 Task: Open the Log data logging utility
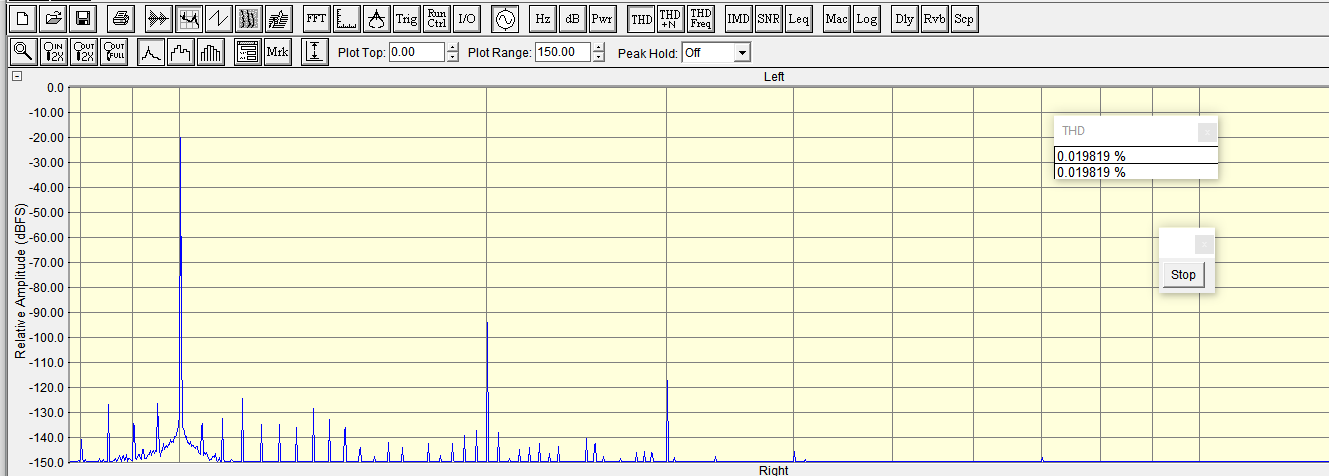click(867, 18)
